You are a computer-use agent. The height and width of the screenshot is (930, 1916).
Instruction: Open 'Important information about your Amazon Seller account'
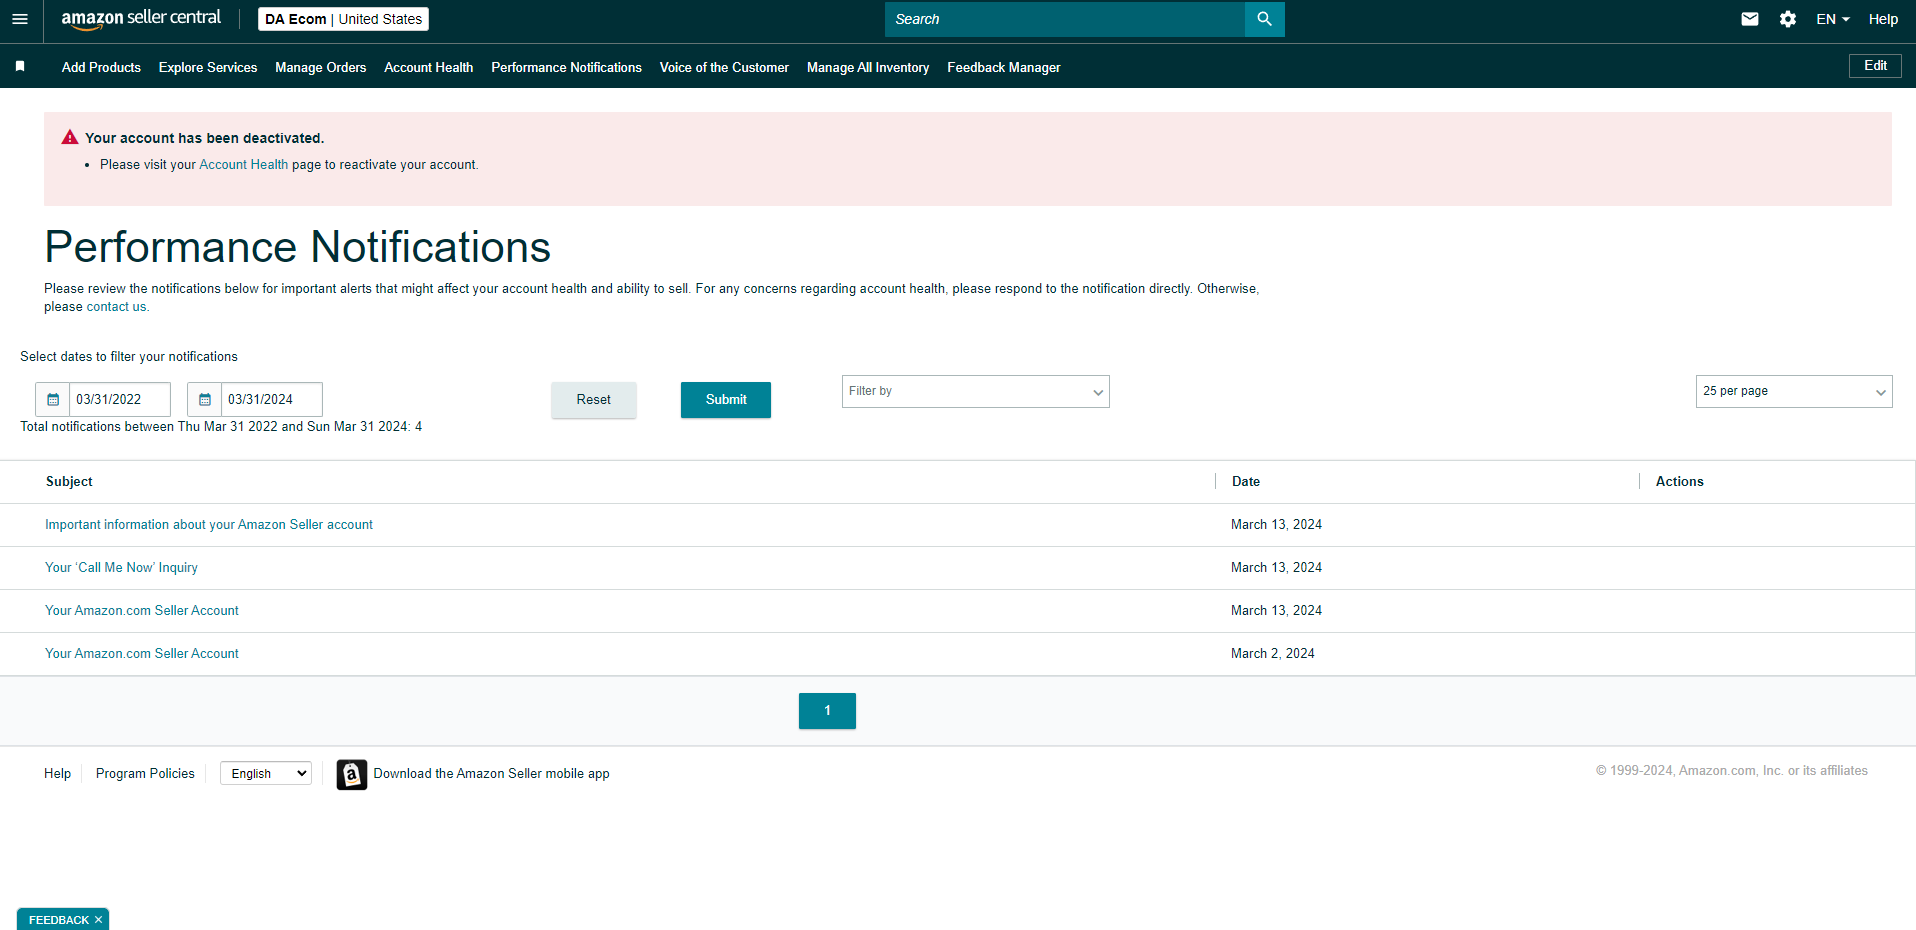(209, 525)
